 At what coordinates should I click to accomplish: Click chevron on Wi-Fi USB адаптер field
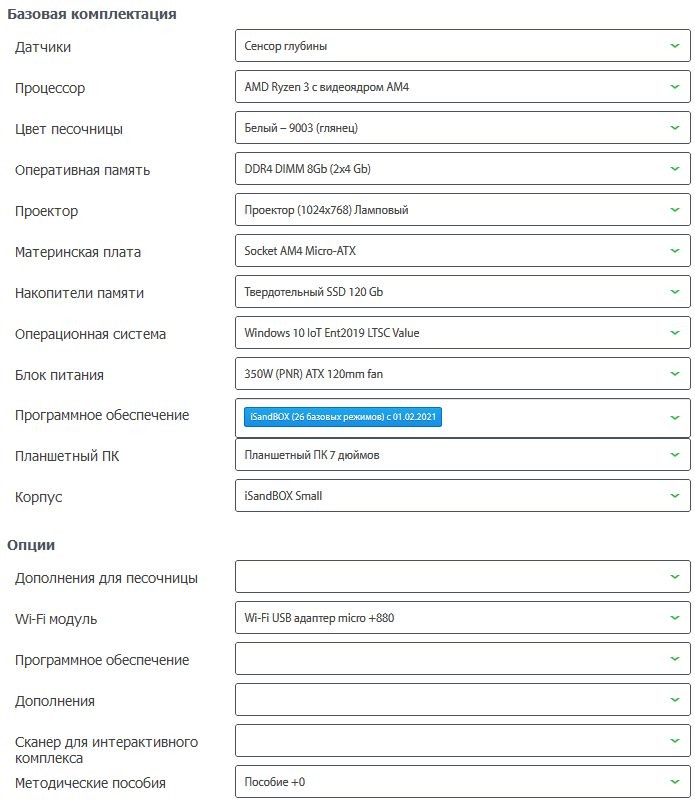[675, 618]
